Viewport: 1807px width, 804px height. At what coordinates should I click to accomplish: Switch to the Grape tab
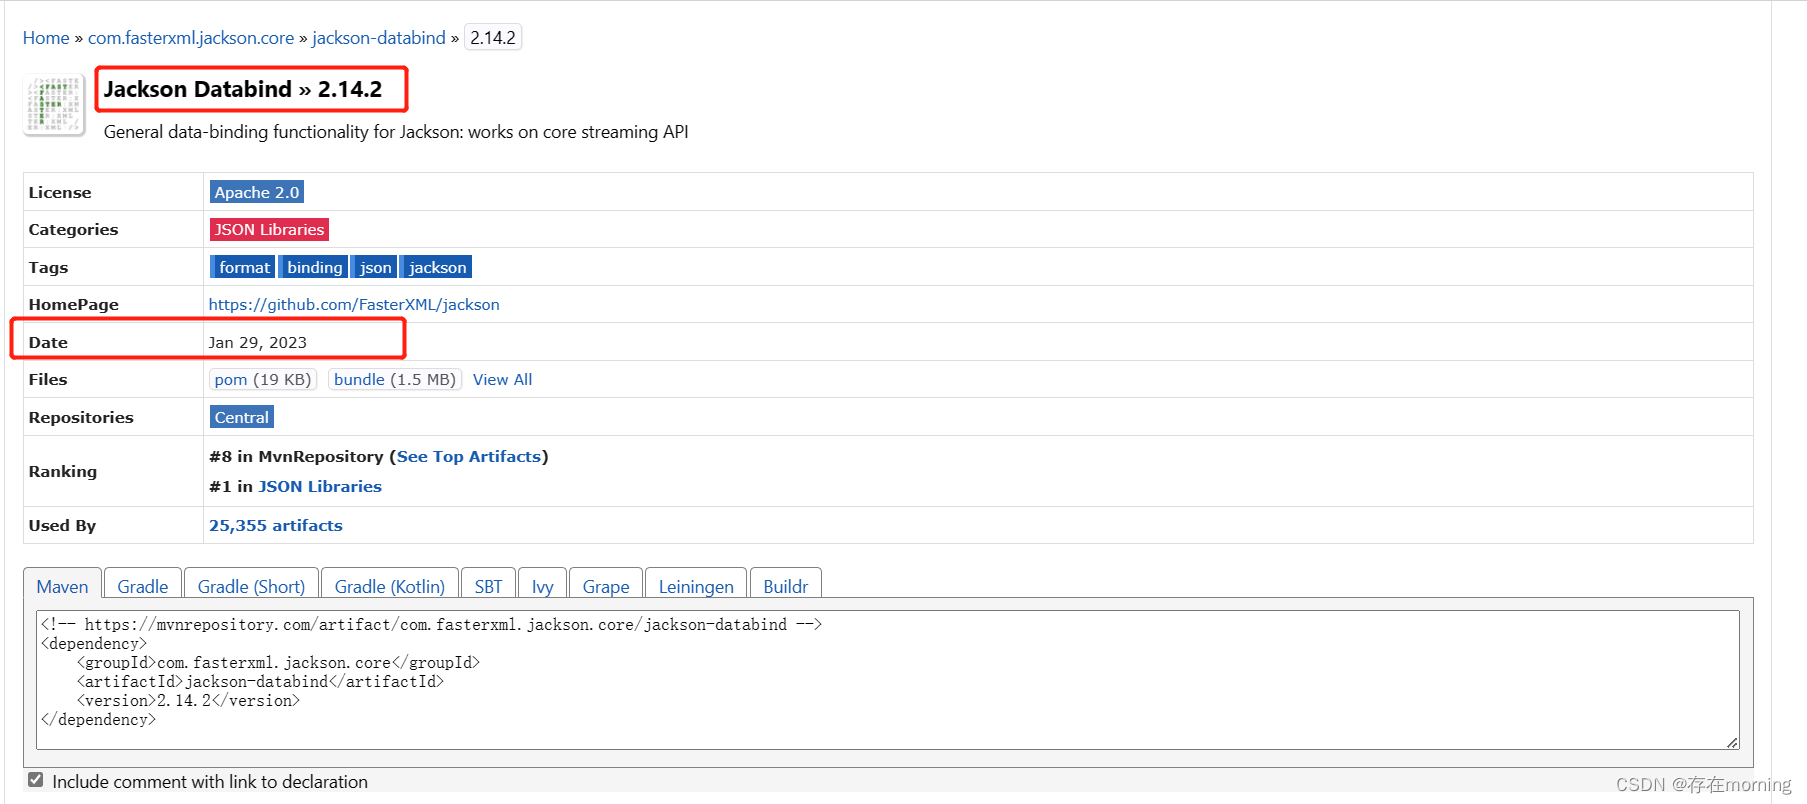(x=606, y=585)
